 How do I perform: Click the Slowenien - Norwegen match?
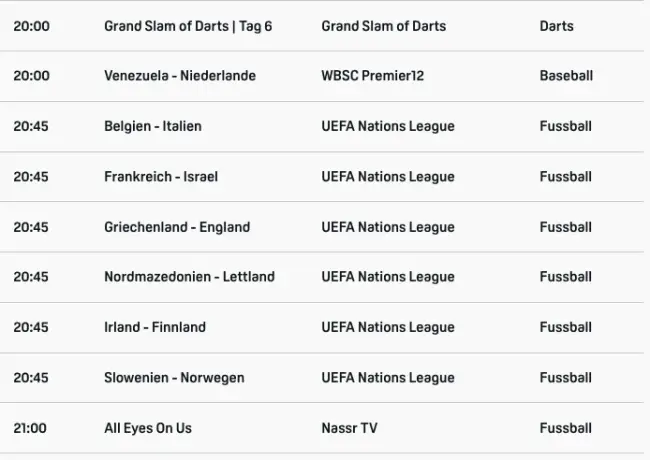(x=174, y=378)
